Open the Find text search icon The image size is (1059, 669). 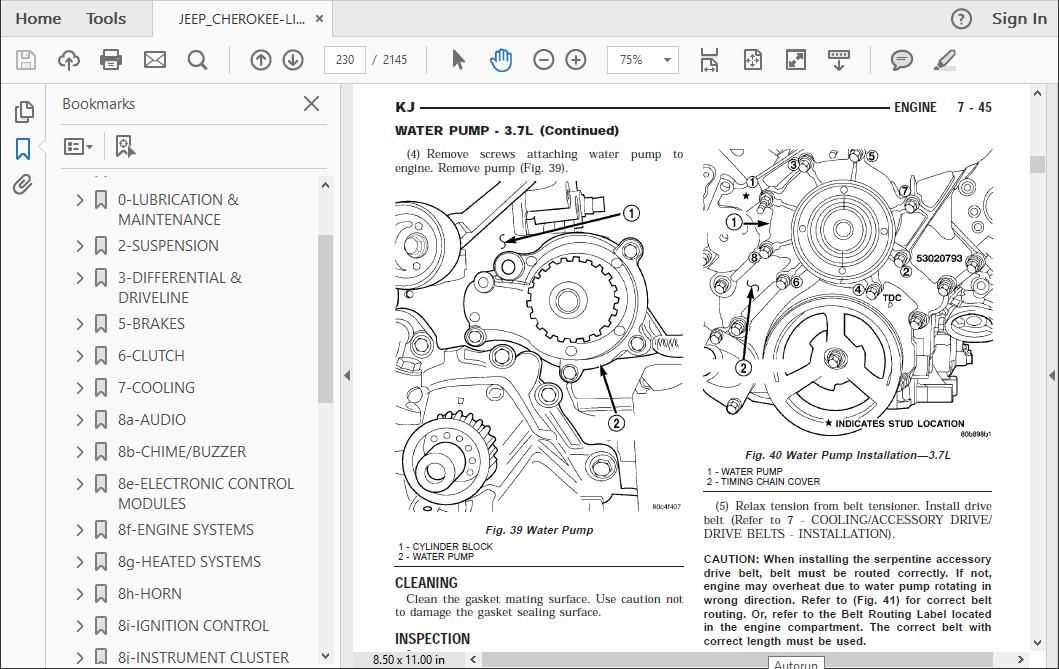[x=197, y=60]
